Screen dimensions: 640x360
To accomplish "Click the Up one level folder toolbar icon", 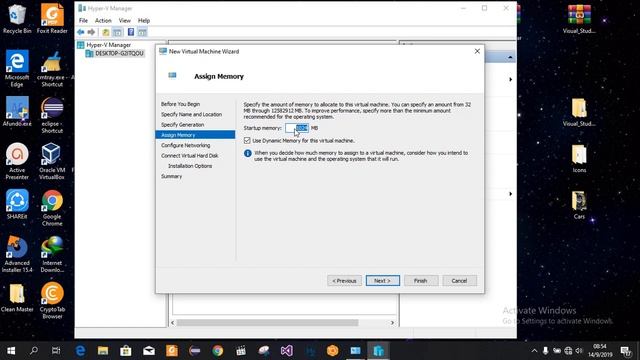I will [x=106, y=32].
